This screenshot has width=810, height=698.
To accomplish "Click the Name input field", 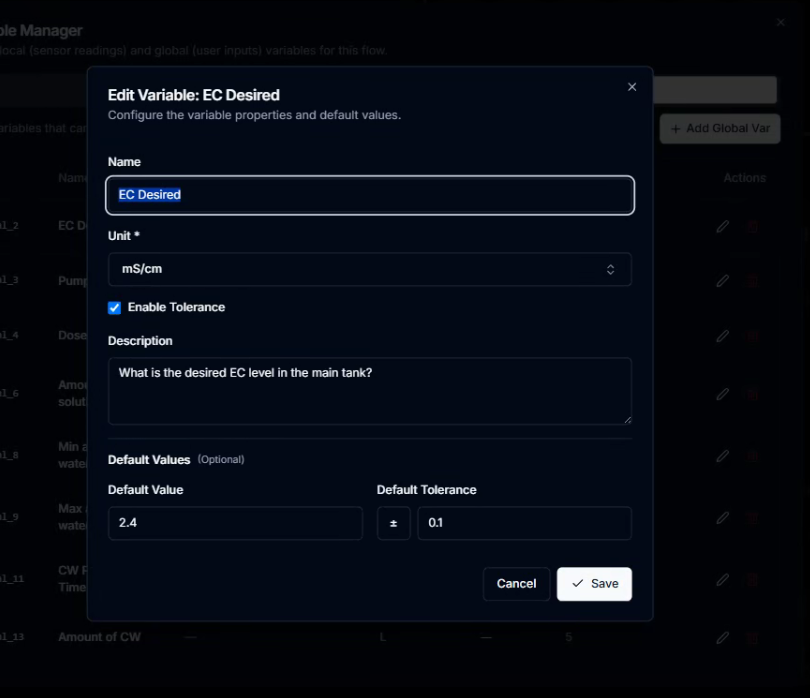I will click(370, 195).
